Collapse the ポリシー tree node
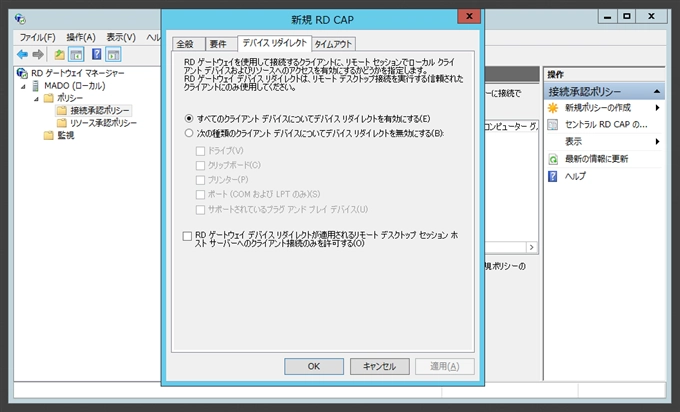The height and width of the screenshot is (412, 680). pyautogui.click(x=36, y=99)
